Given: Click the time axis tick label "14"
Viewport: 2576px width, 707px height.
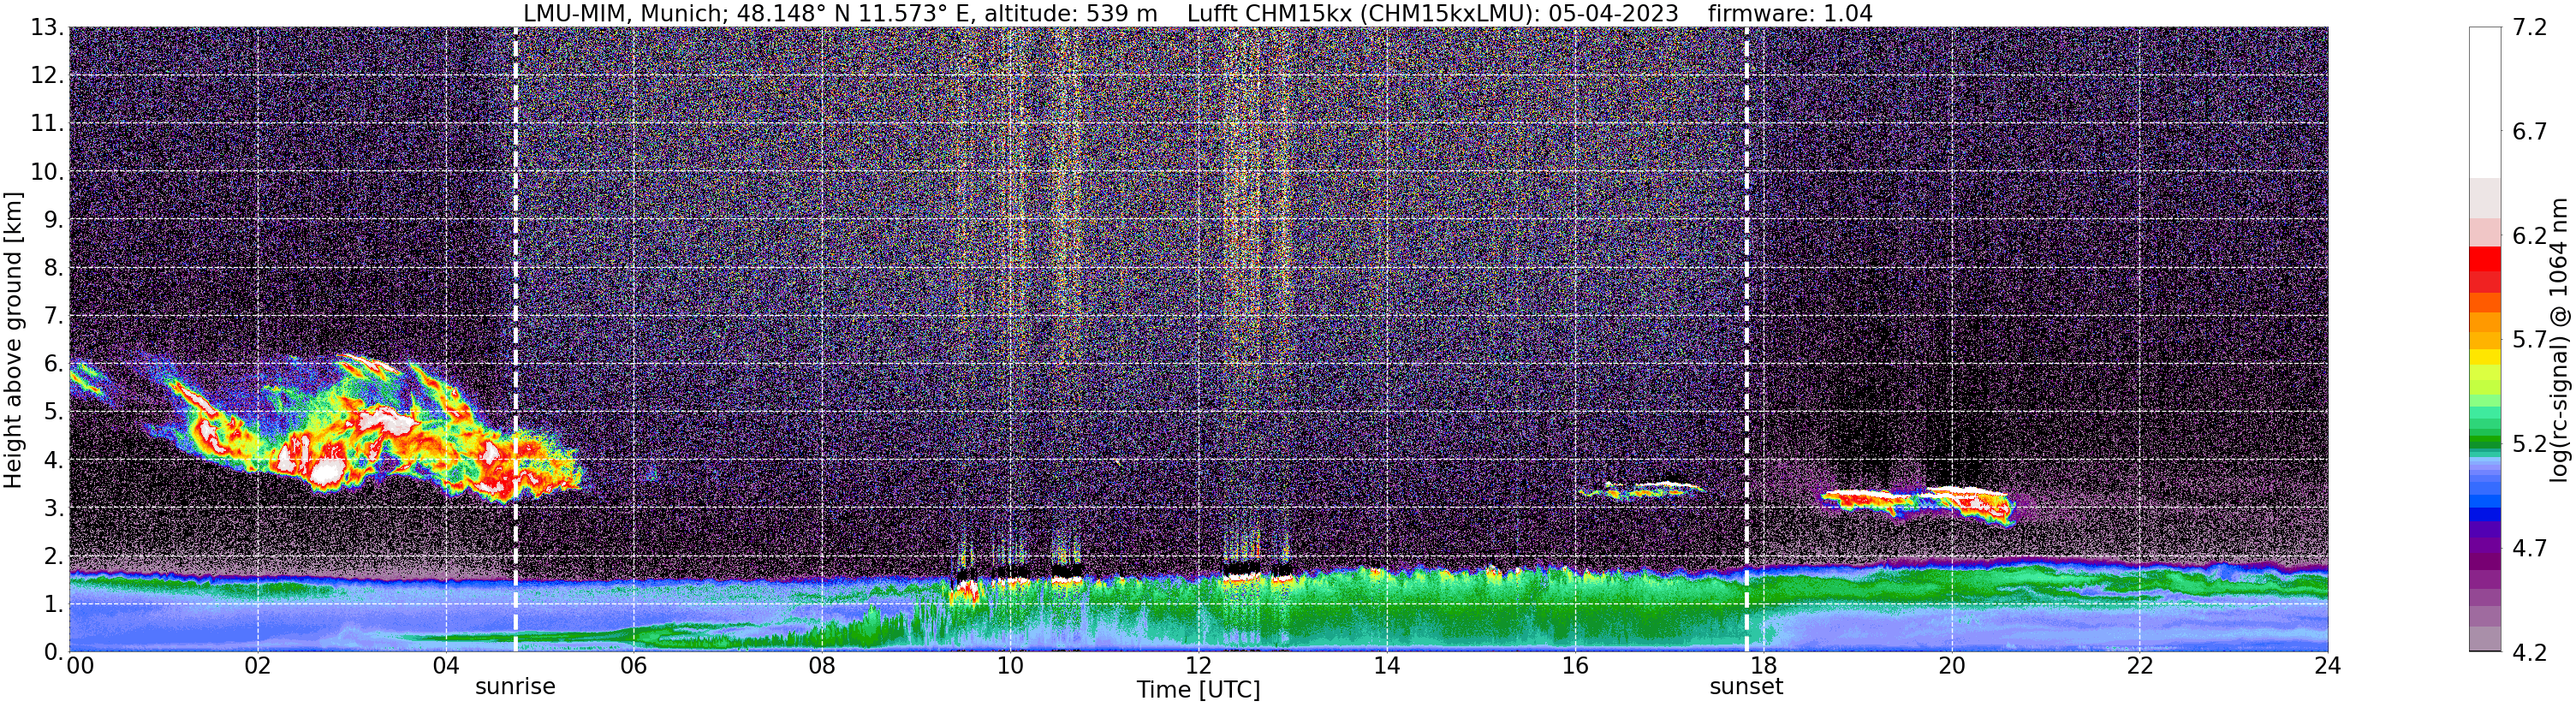Looking at the screenshot, I should 1387,666.
